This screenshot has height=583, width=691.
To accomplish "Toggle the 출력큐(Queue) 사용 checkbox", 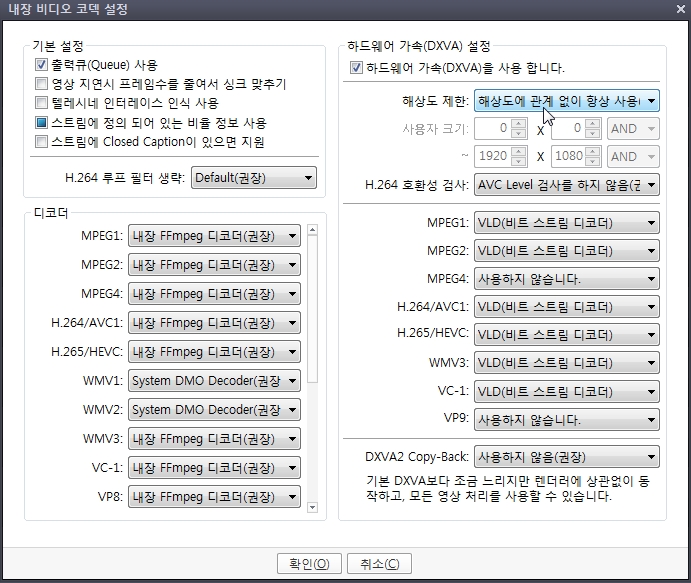I will pyautogui.click(x=41, y=65).
